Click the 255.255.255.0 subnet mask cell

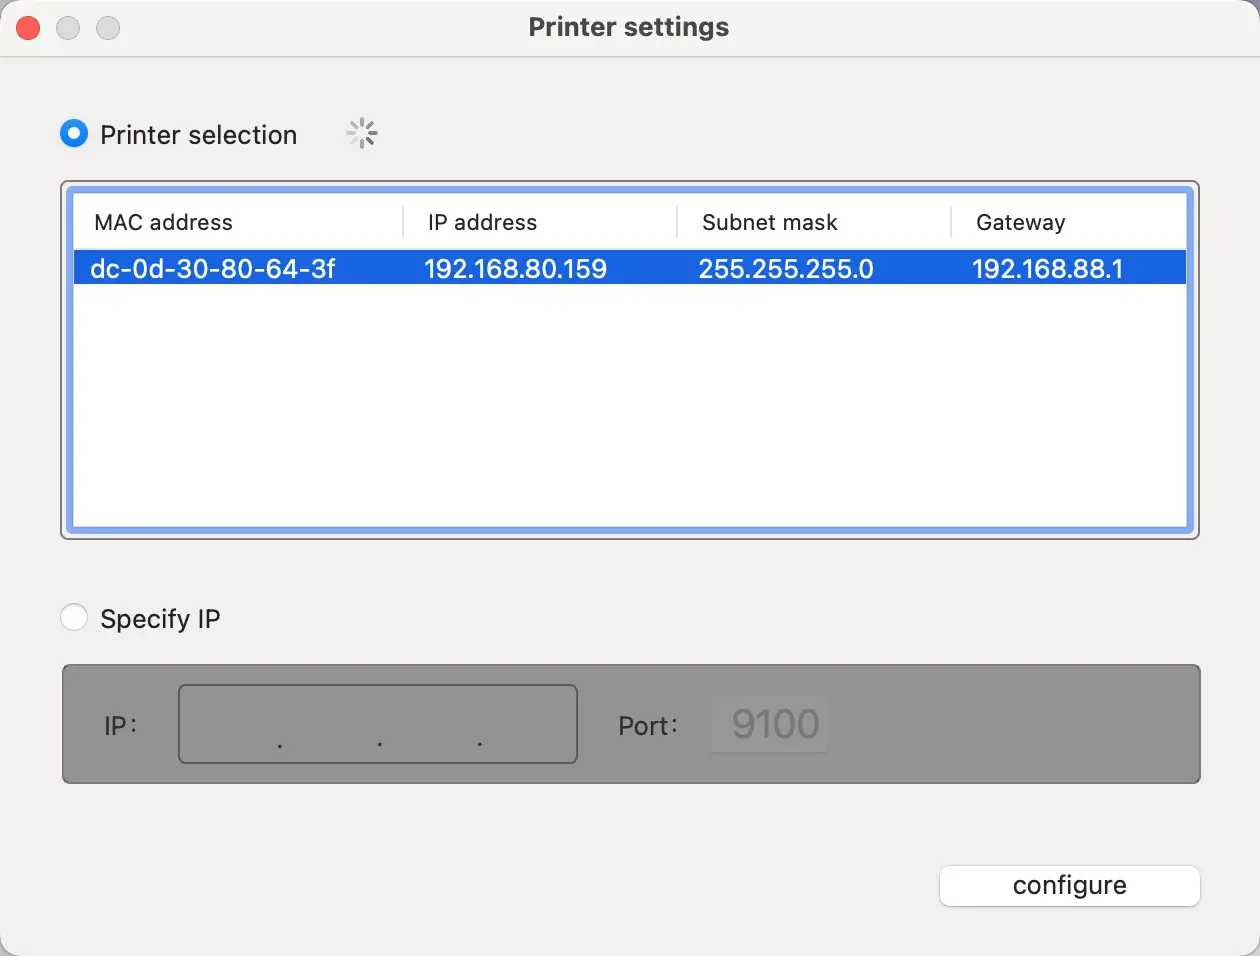[786, 268]
